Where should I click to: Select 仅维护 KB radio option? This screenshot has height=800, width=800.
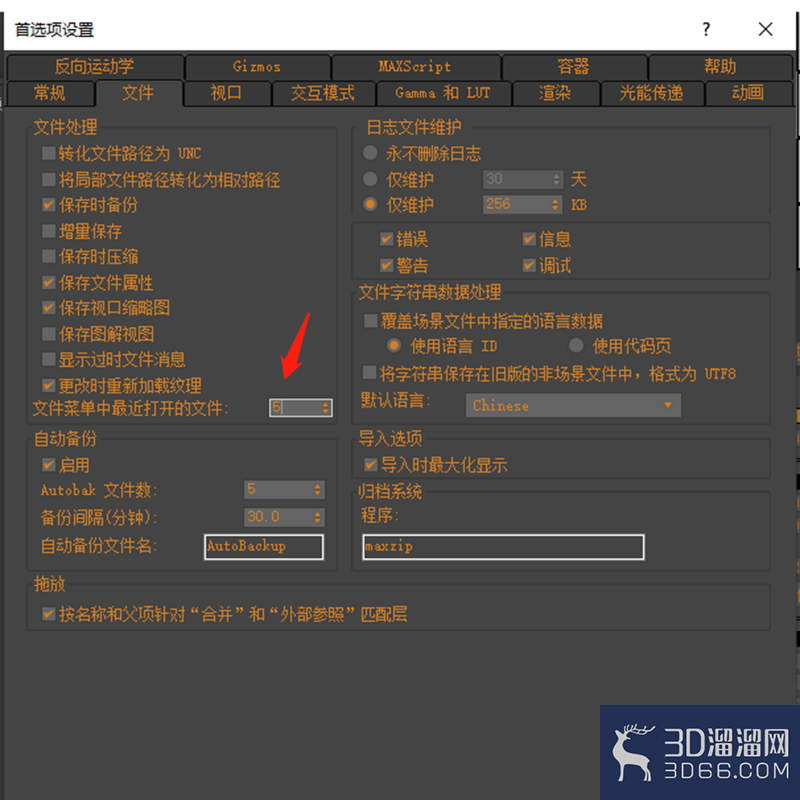click(x=370, y=204)
